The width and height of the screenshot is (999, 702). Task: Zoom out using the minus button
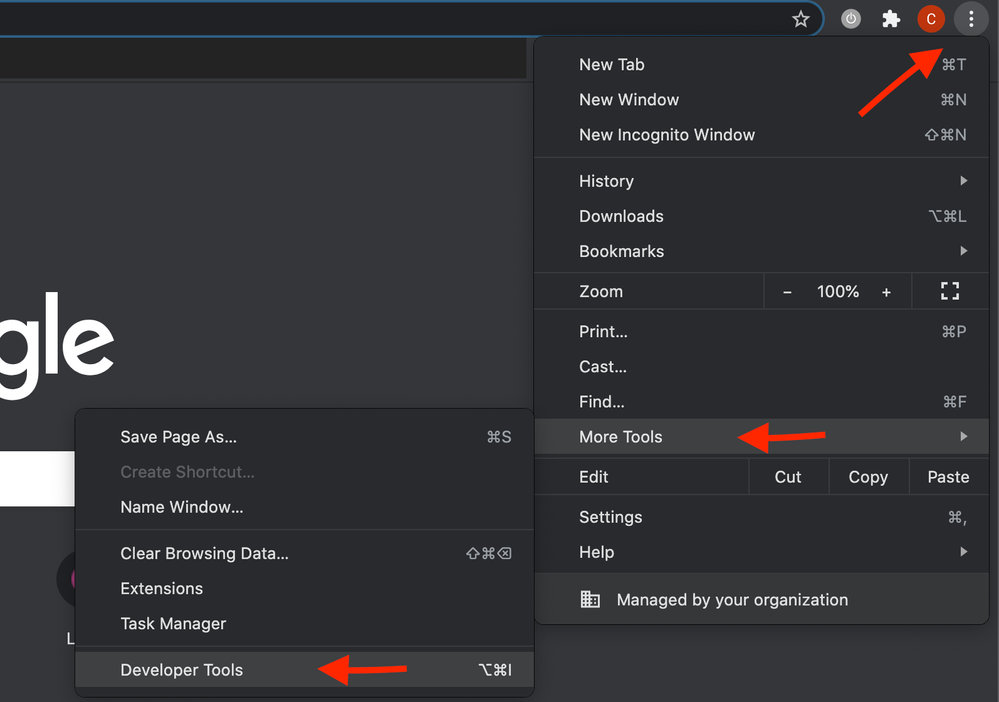(x=787, y=291)
